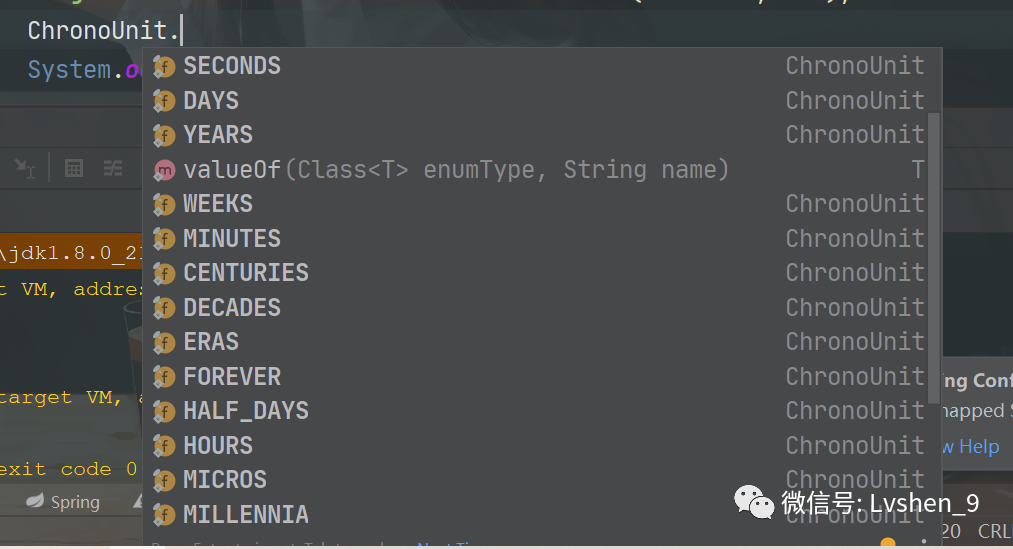Click the Trace Current Stream Chain icon
Image resolution: width=1013 pixels, height=549 pixels.
(x=113, y=168)
